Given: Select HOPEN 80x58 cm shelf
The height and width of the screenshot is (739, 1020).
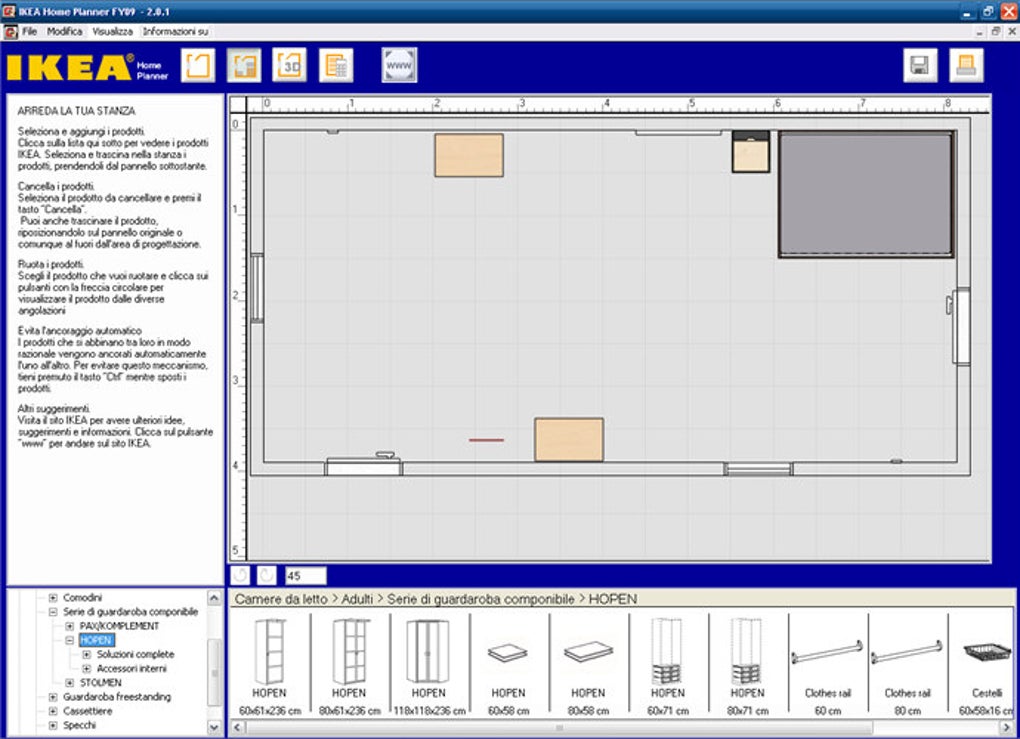Looking at the screenshot, I should [x=588, y=666].
